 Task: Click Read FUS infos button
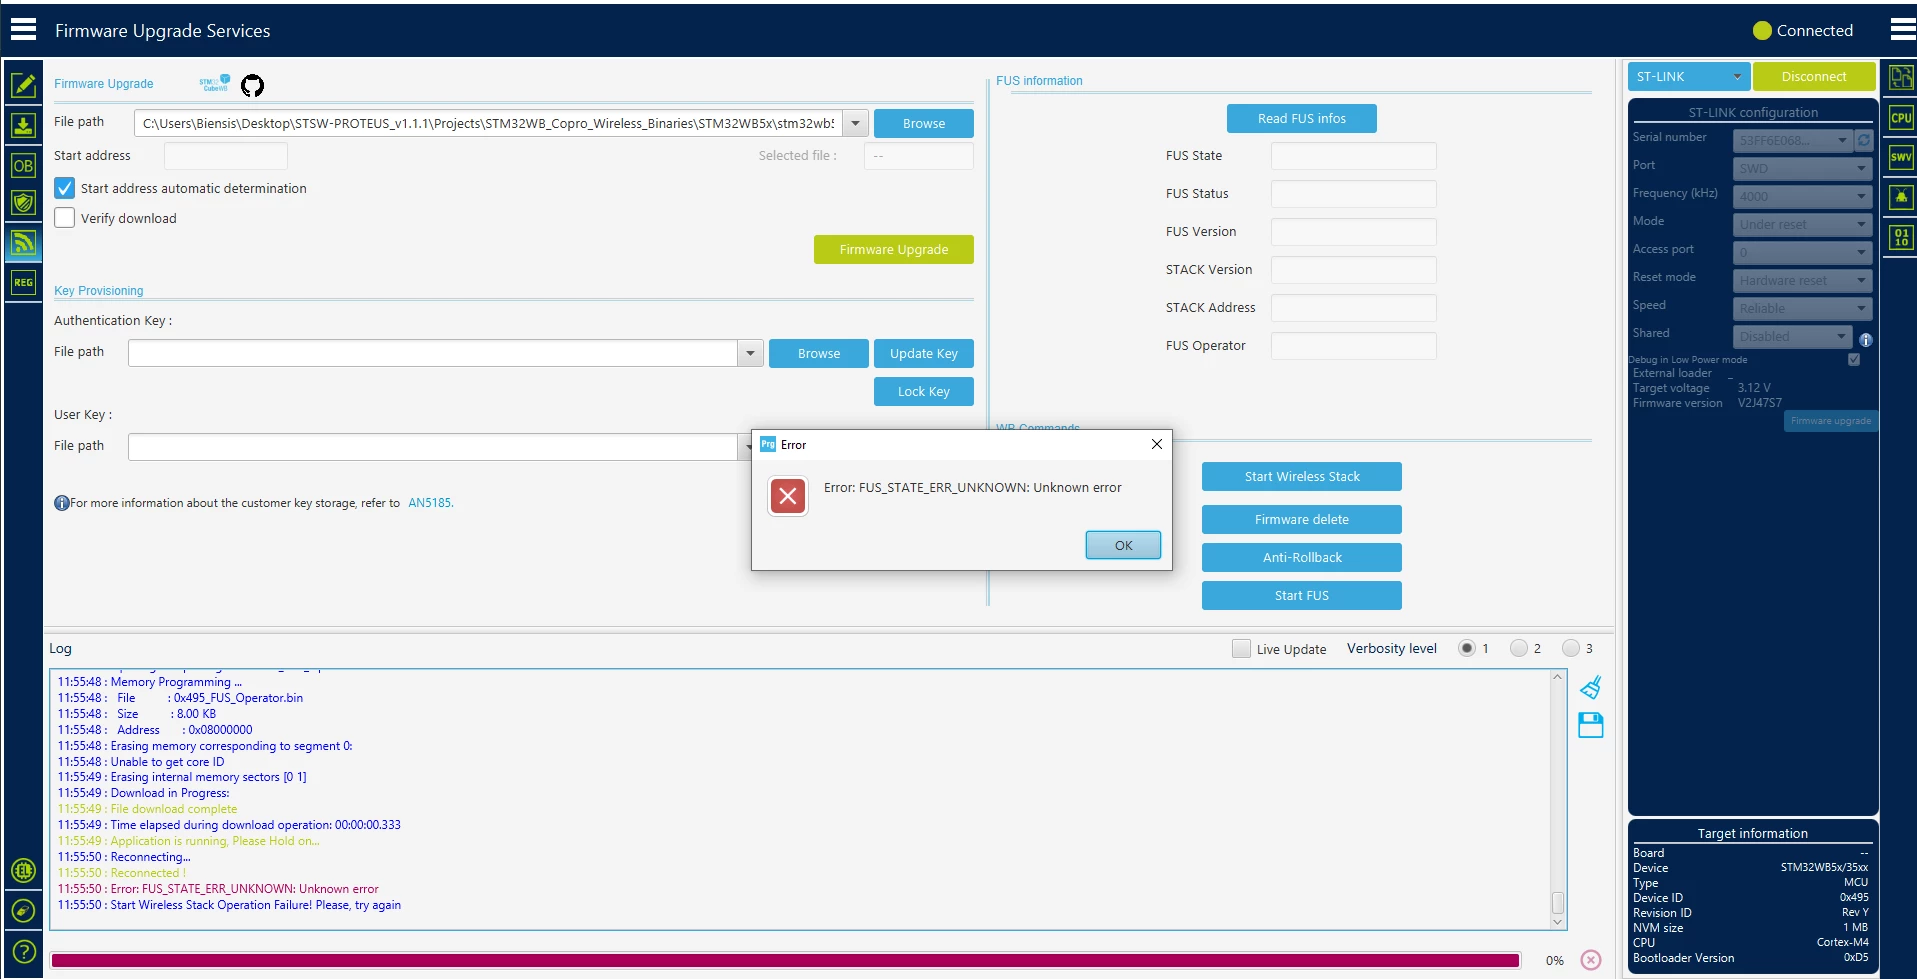[1301, 119]
